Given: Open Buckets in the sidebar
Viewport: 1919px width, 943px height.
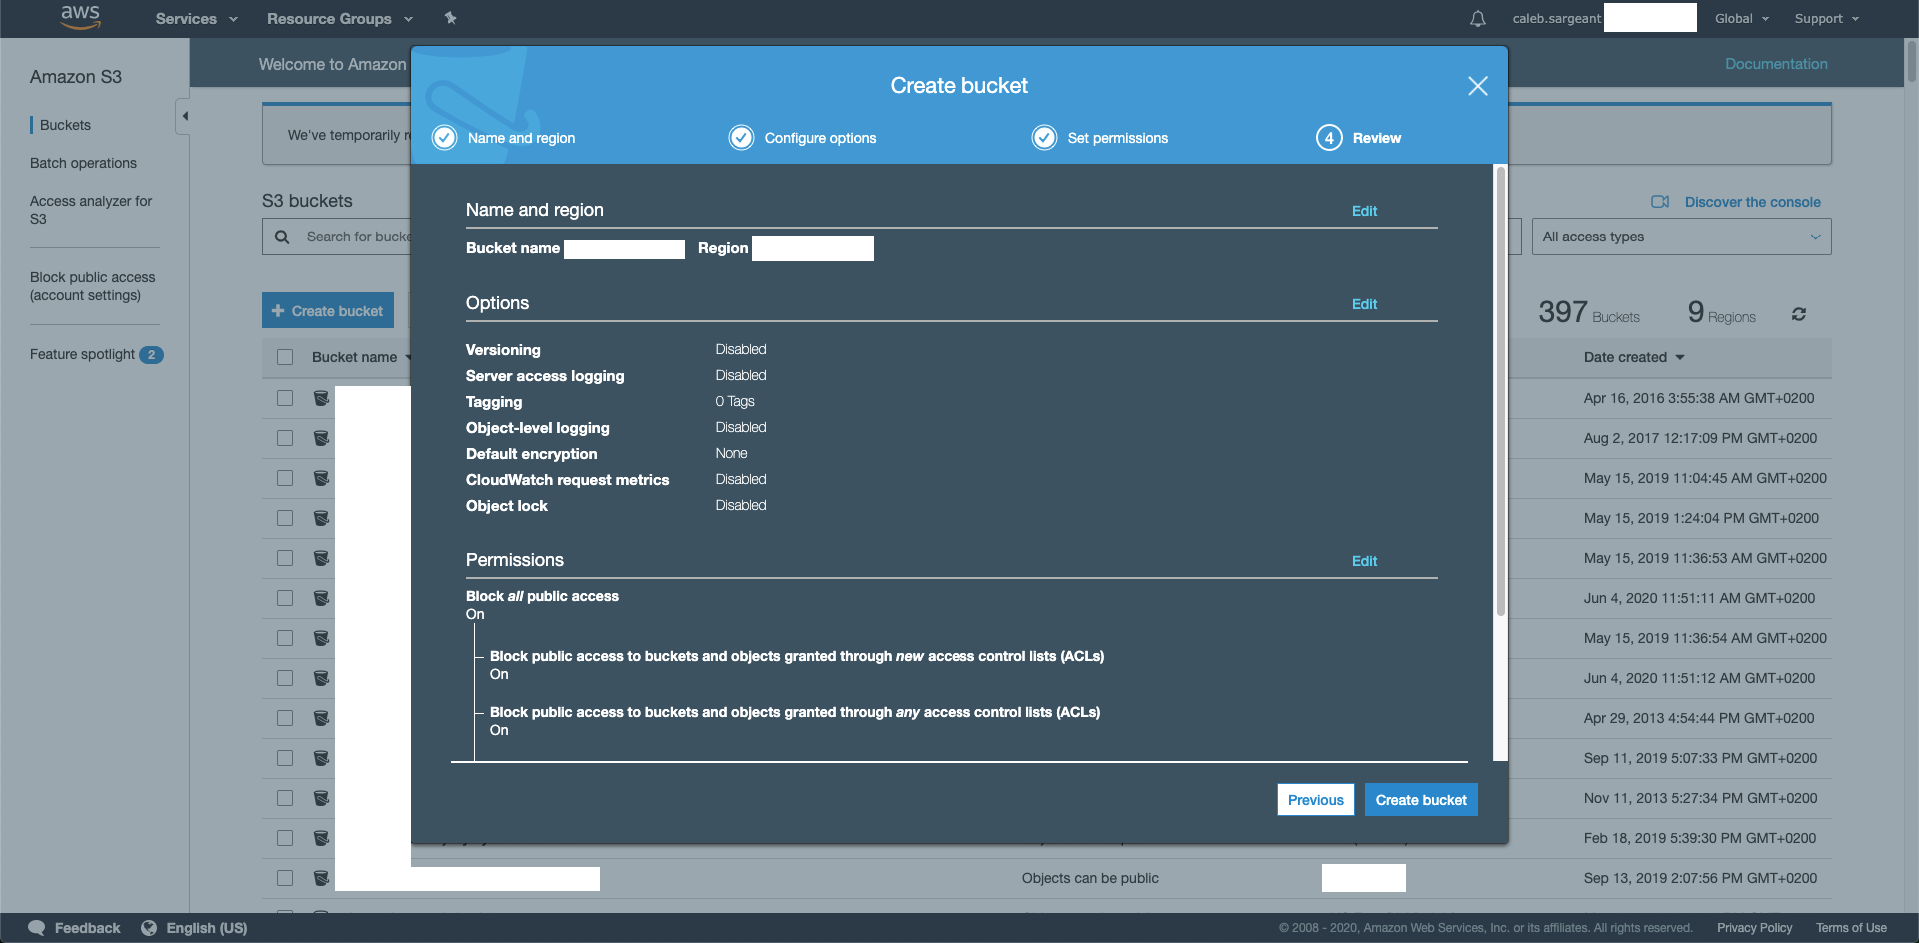Looking at the screenshot, I should point(65,125).
